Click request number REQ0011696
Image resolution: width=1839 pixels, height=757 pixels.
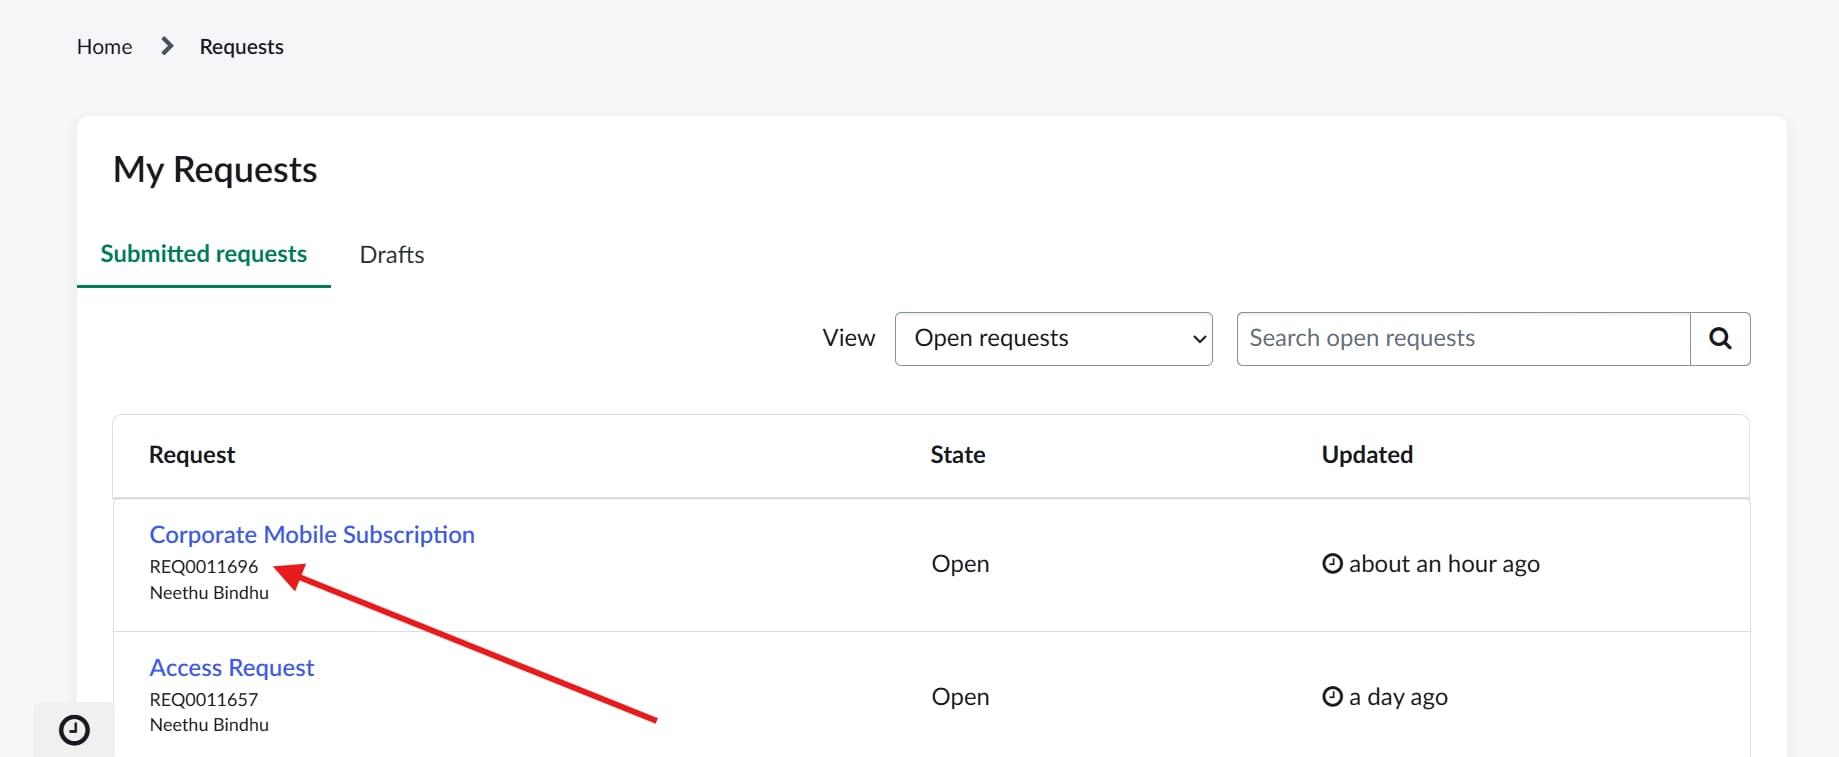[203, 566]
